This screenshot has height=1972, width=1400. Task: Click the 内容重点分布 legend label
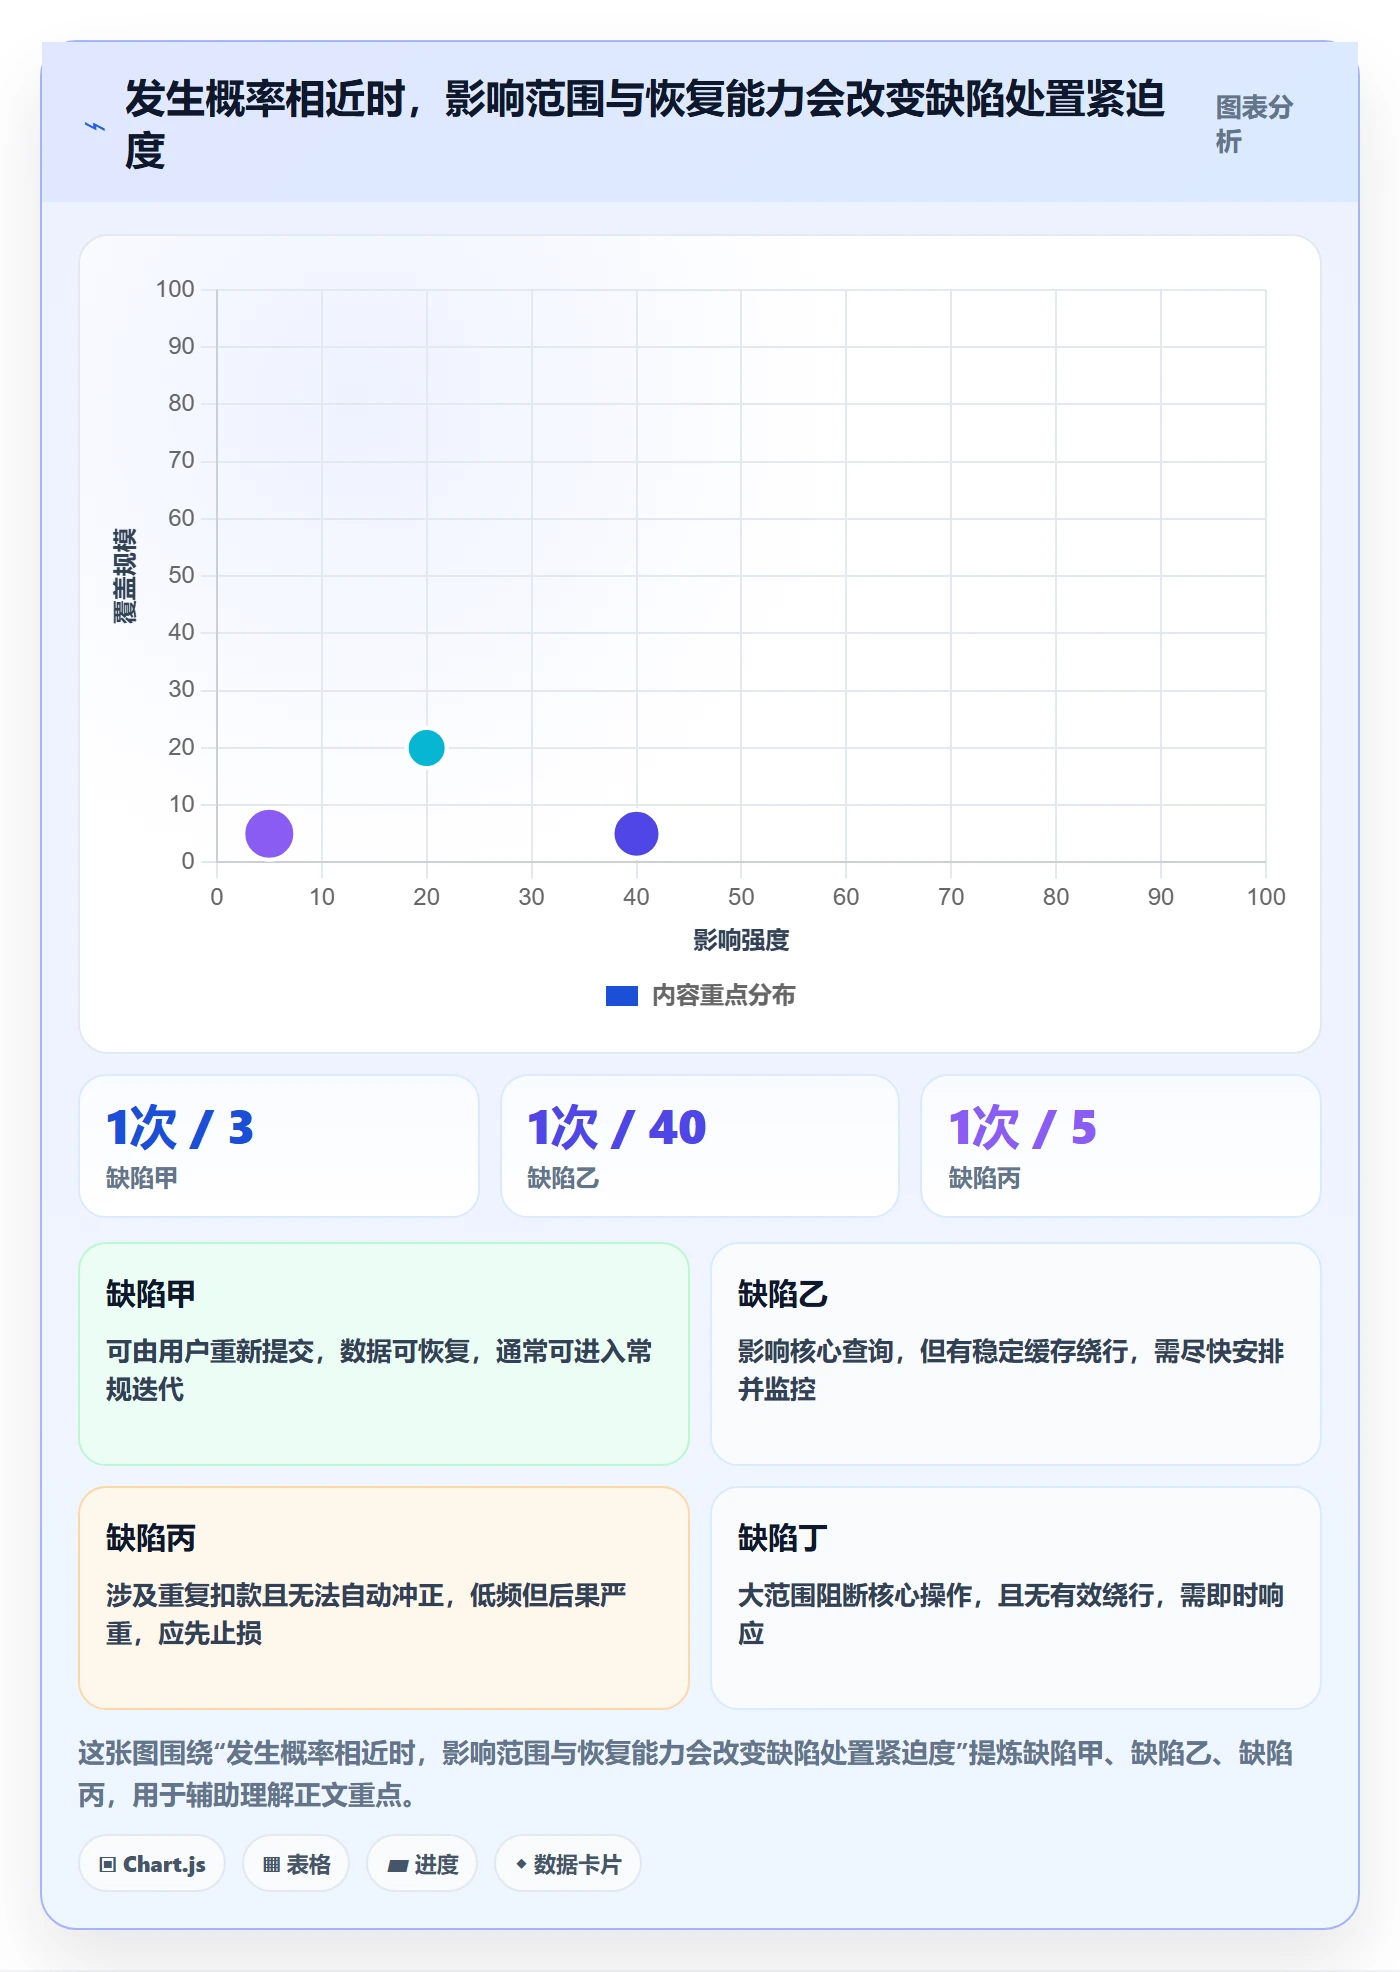[x=724, y=996]
